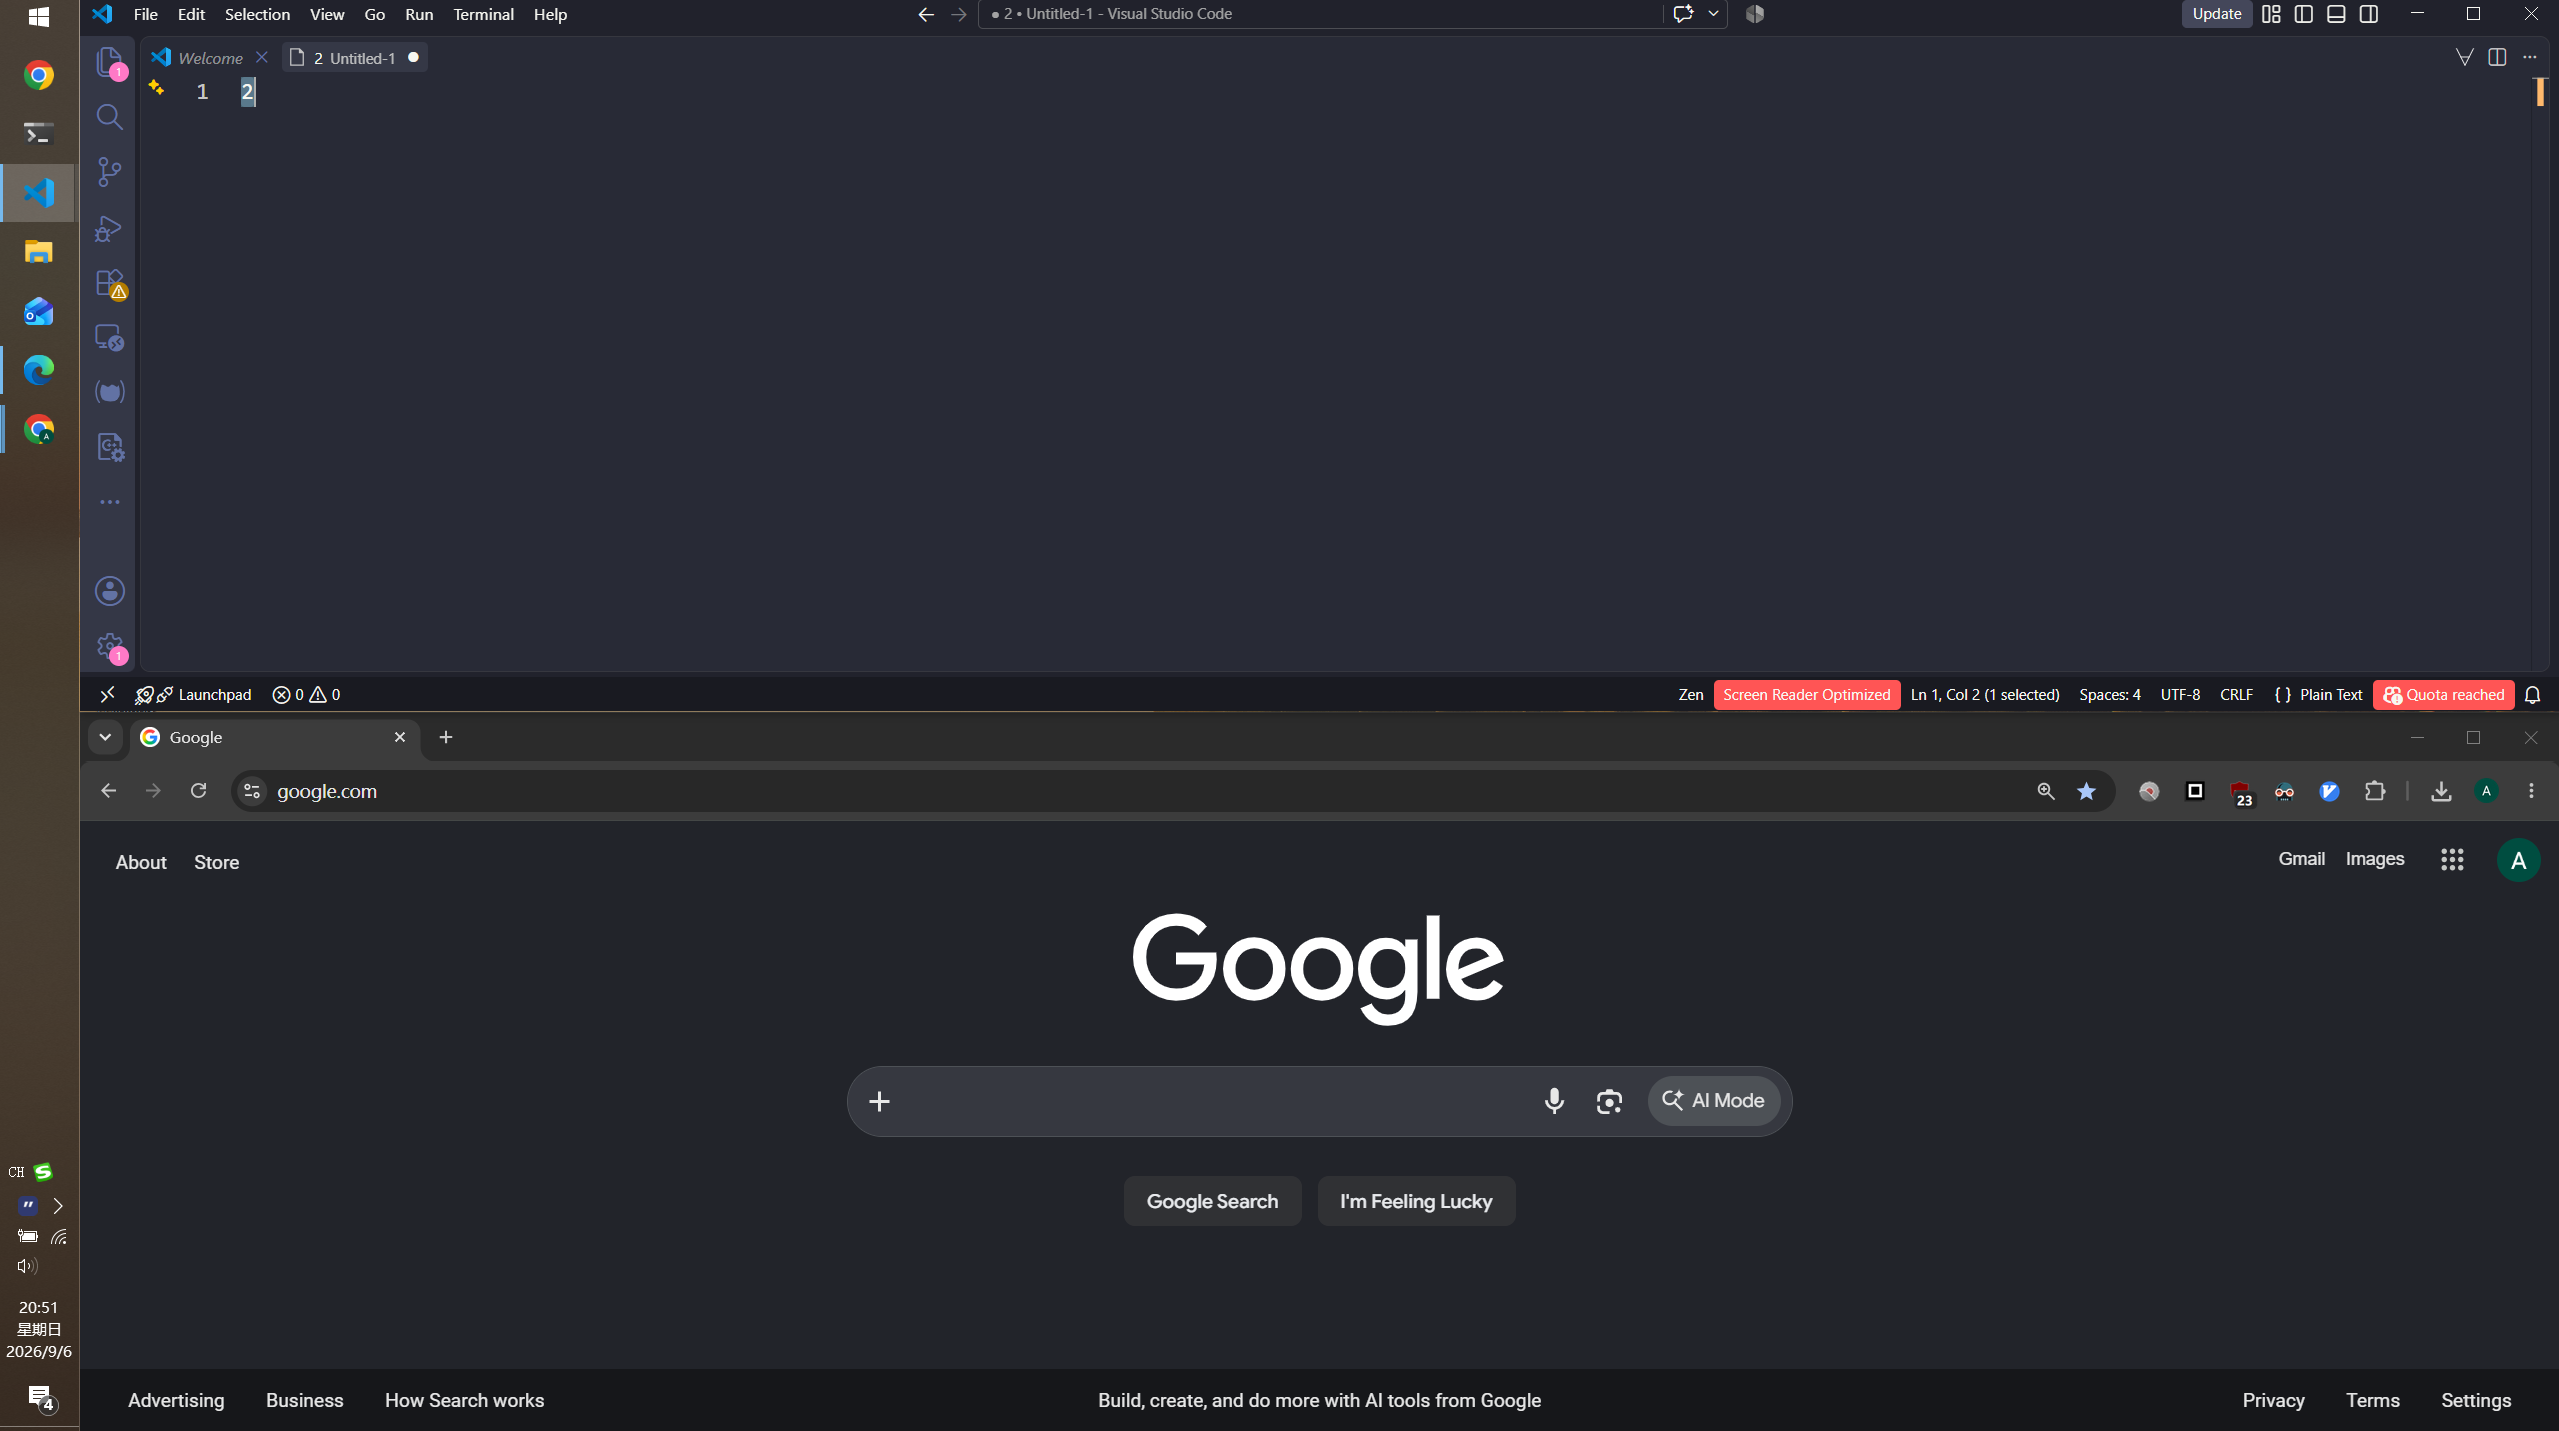Viewport: 2559px width, 1431px height.
Task: Open the Run and Debug view
Action: pyautogui.click(x=109, y=228)
